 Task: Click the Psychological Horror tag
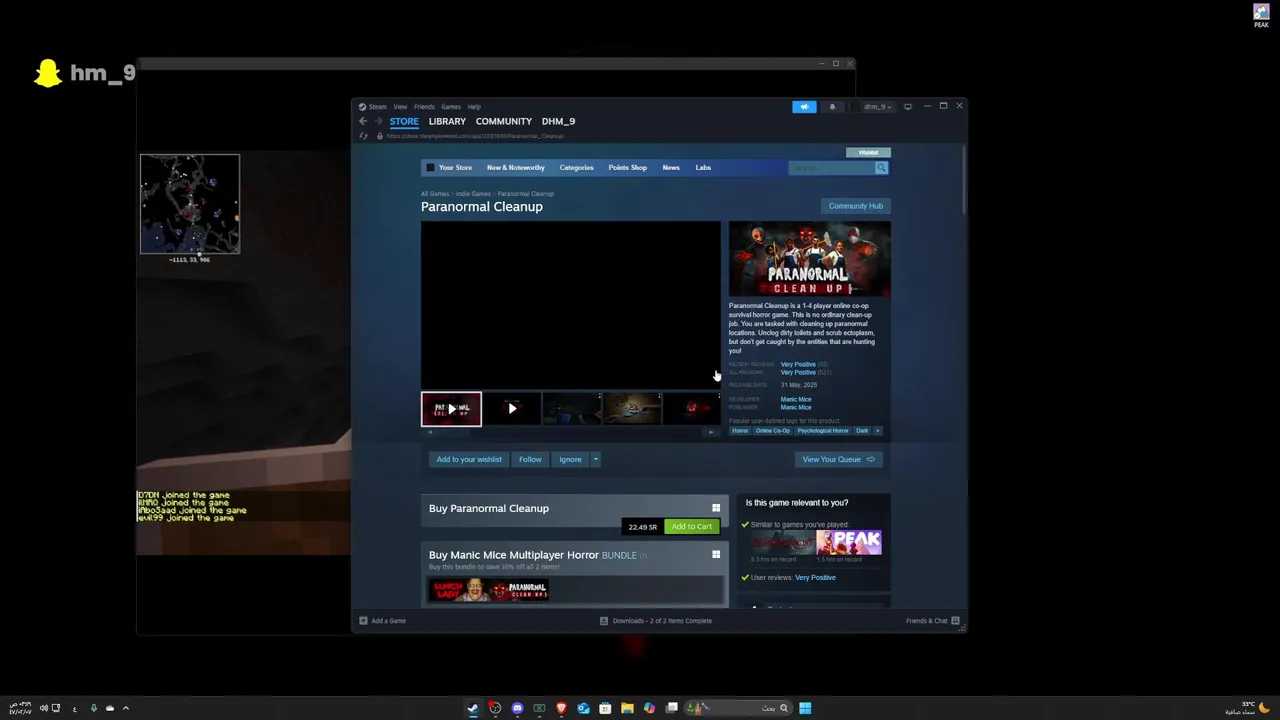pos(823,431)
